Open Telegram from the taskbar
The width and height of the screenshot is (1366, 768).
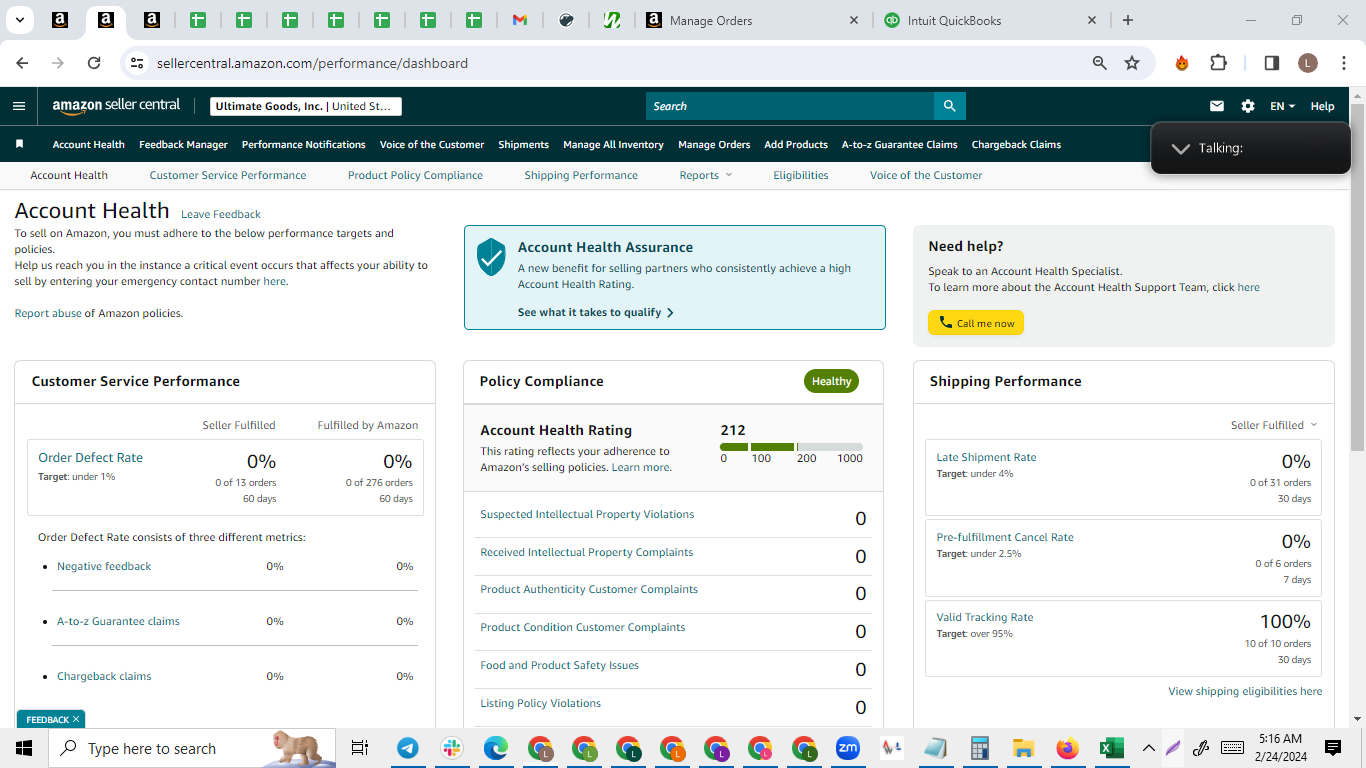[x=408, y=748]
